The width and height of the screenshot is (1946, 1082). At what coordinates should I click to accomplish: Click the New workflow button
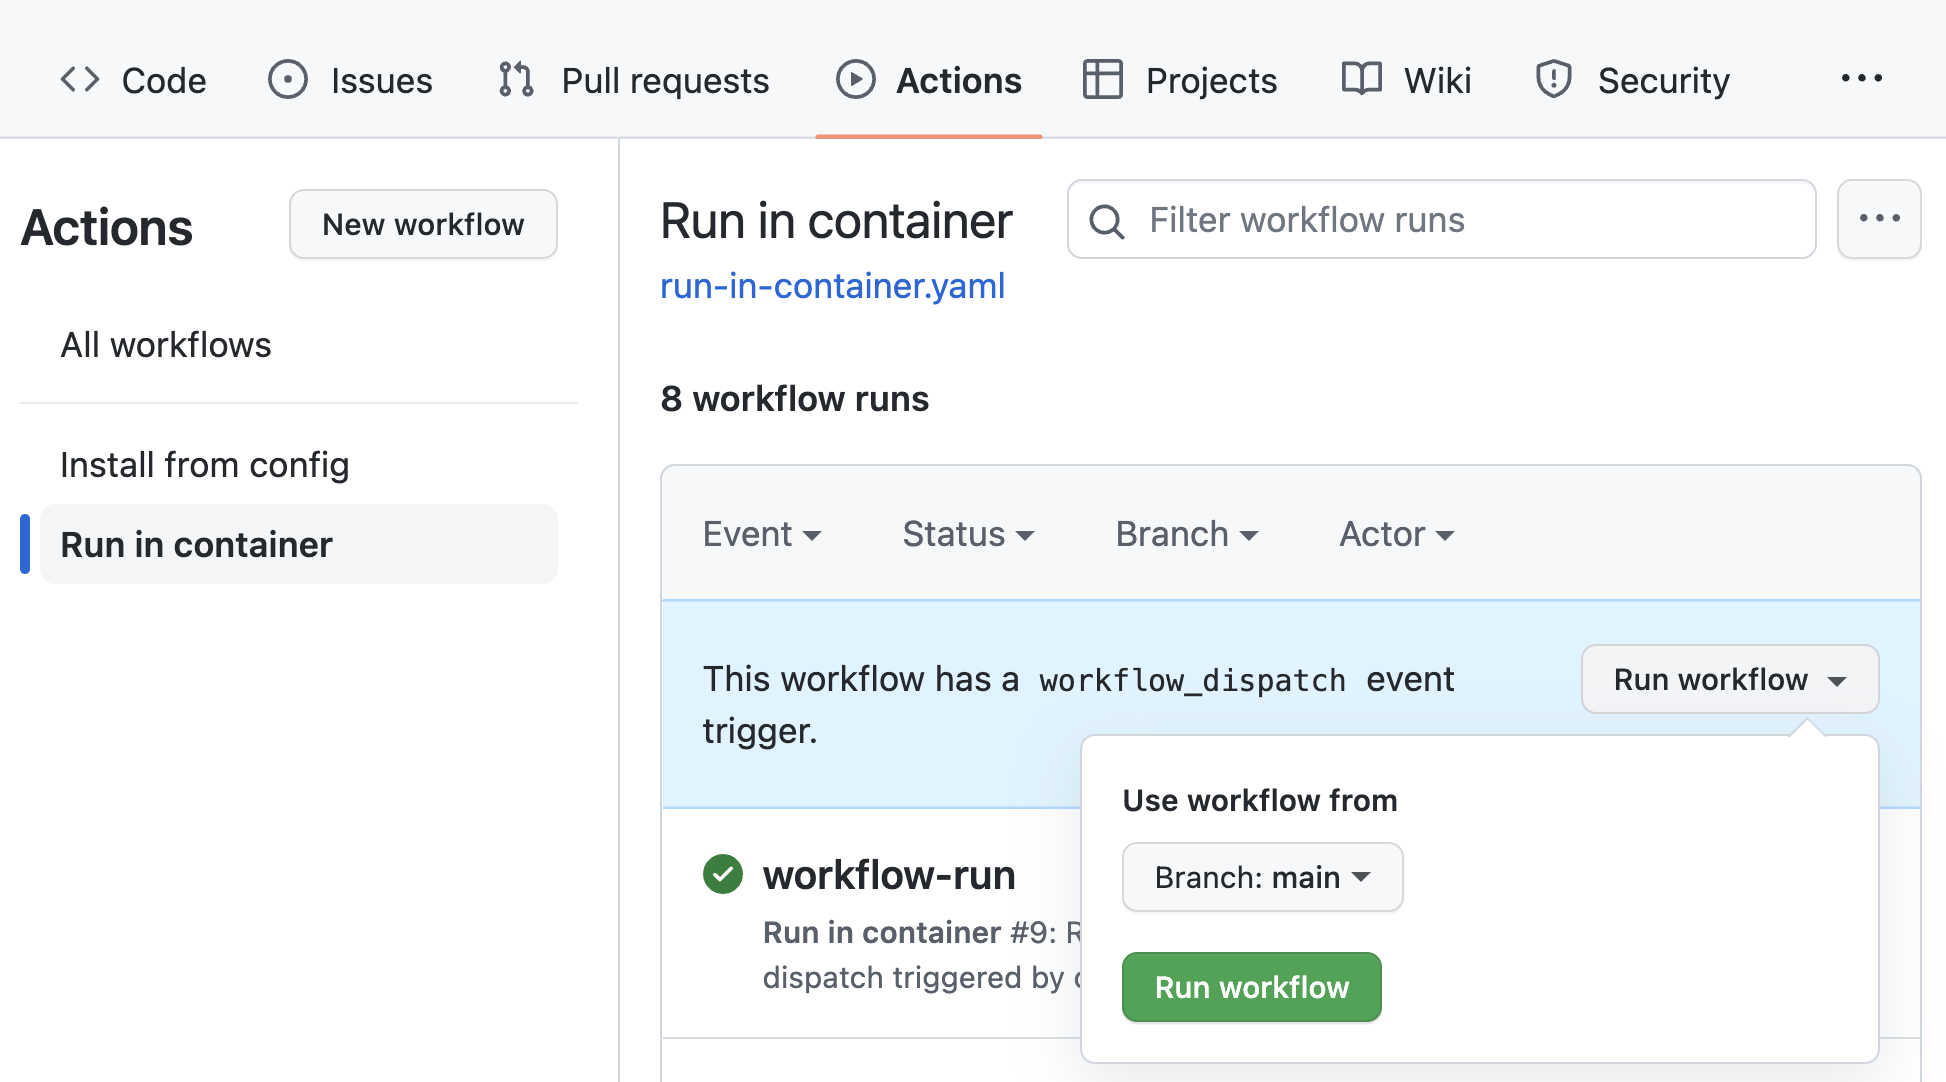(x=423, y=224)
